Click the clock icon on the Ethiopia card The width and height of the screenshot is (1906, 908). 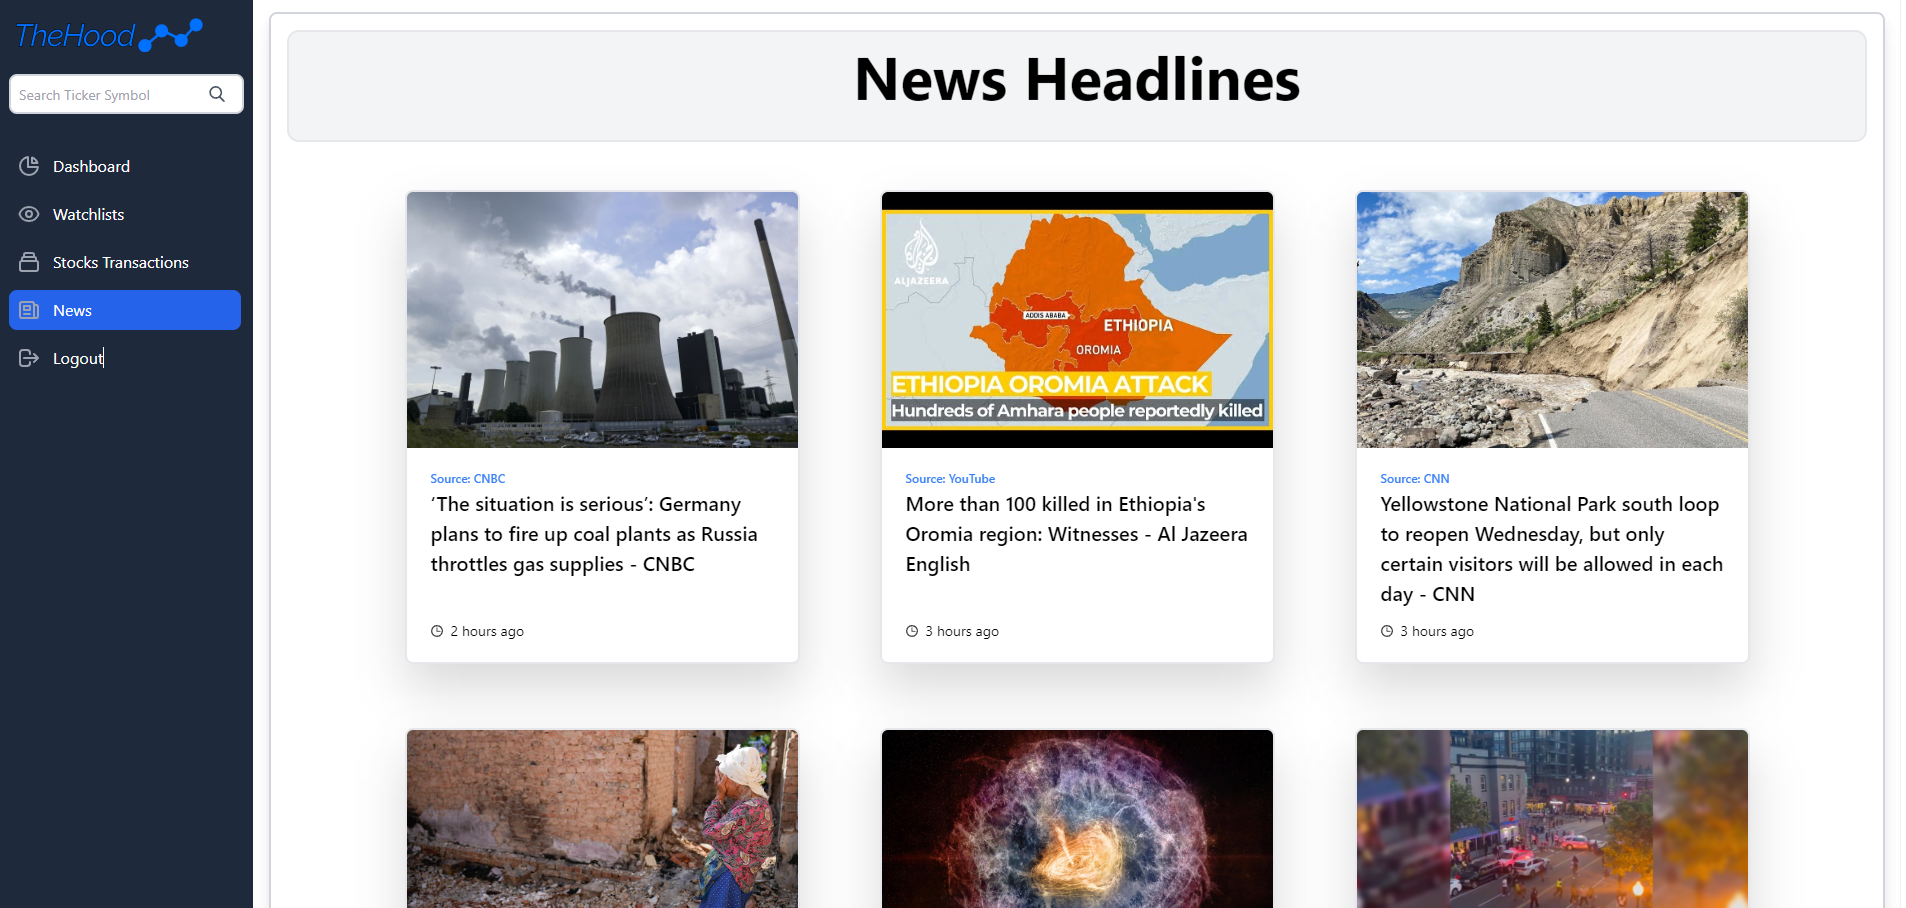point(912,631)
